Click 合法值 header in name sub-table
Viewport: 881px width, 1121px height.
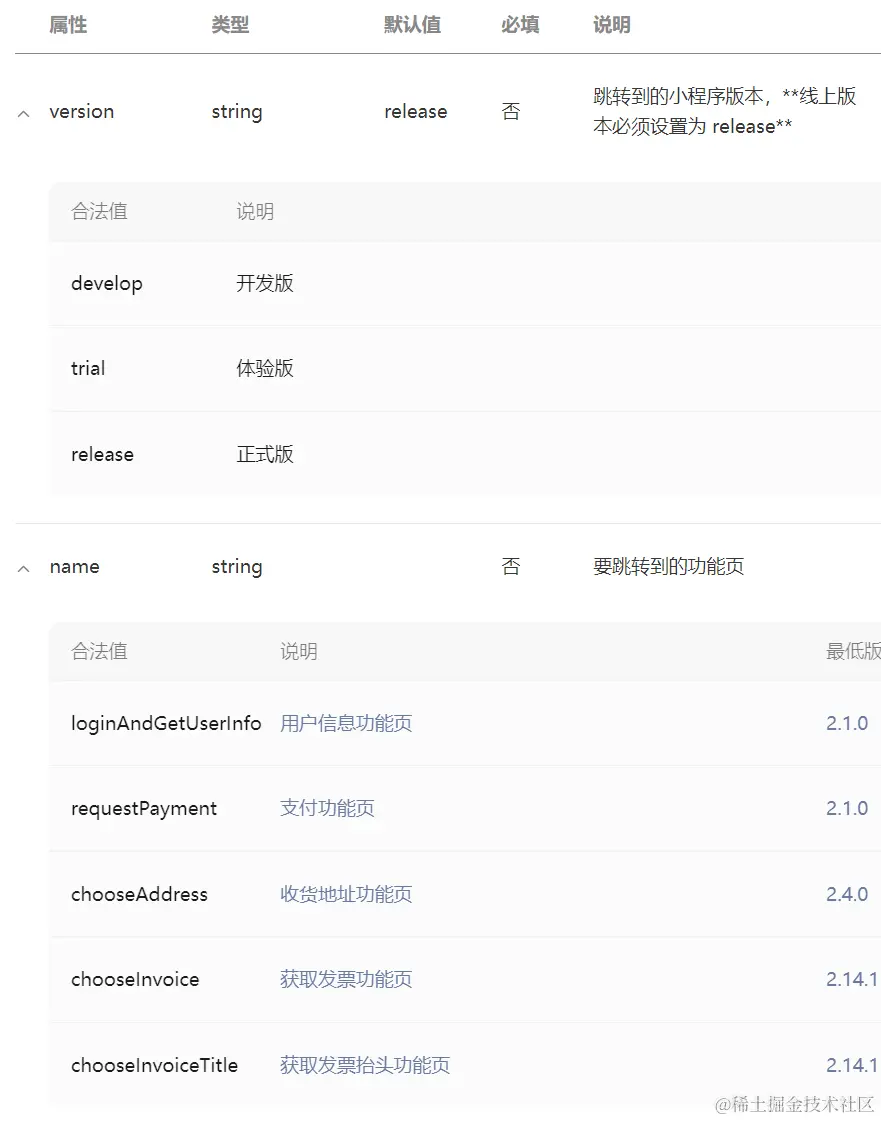point(99,651)
